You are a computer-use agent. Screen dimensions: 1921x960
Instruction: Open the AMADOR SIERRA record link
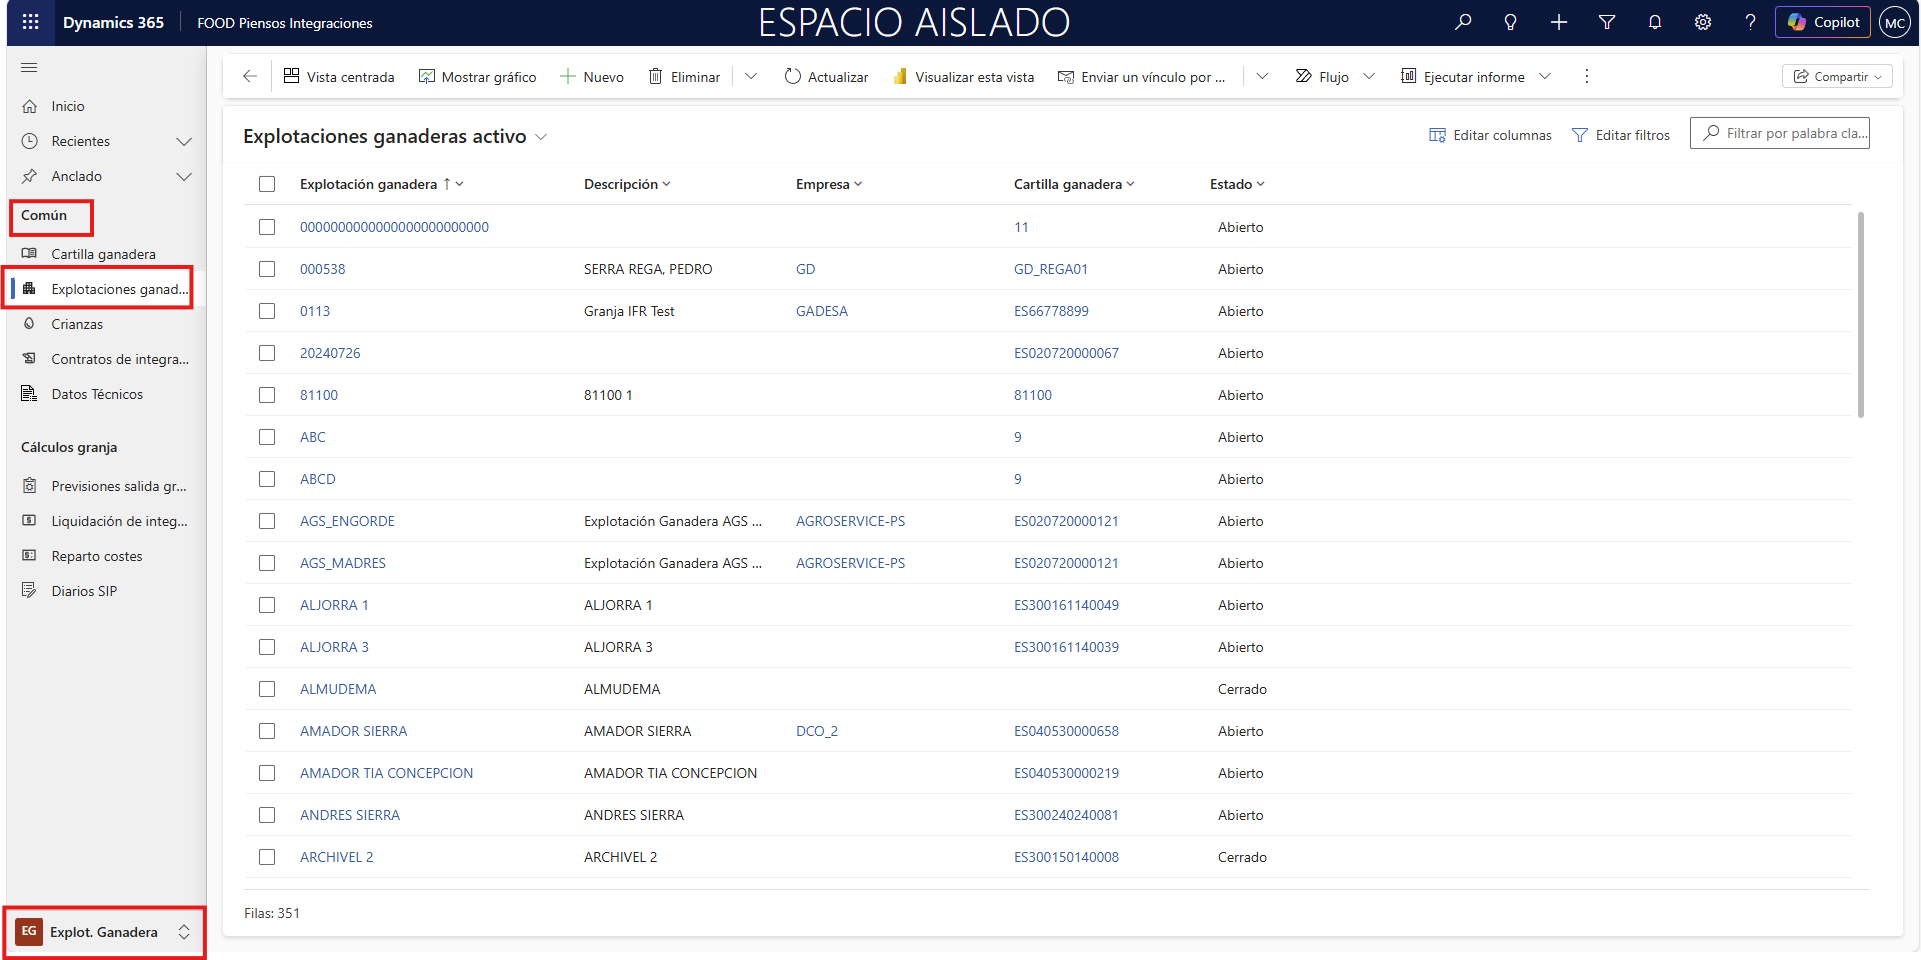(353, 731)
